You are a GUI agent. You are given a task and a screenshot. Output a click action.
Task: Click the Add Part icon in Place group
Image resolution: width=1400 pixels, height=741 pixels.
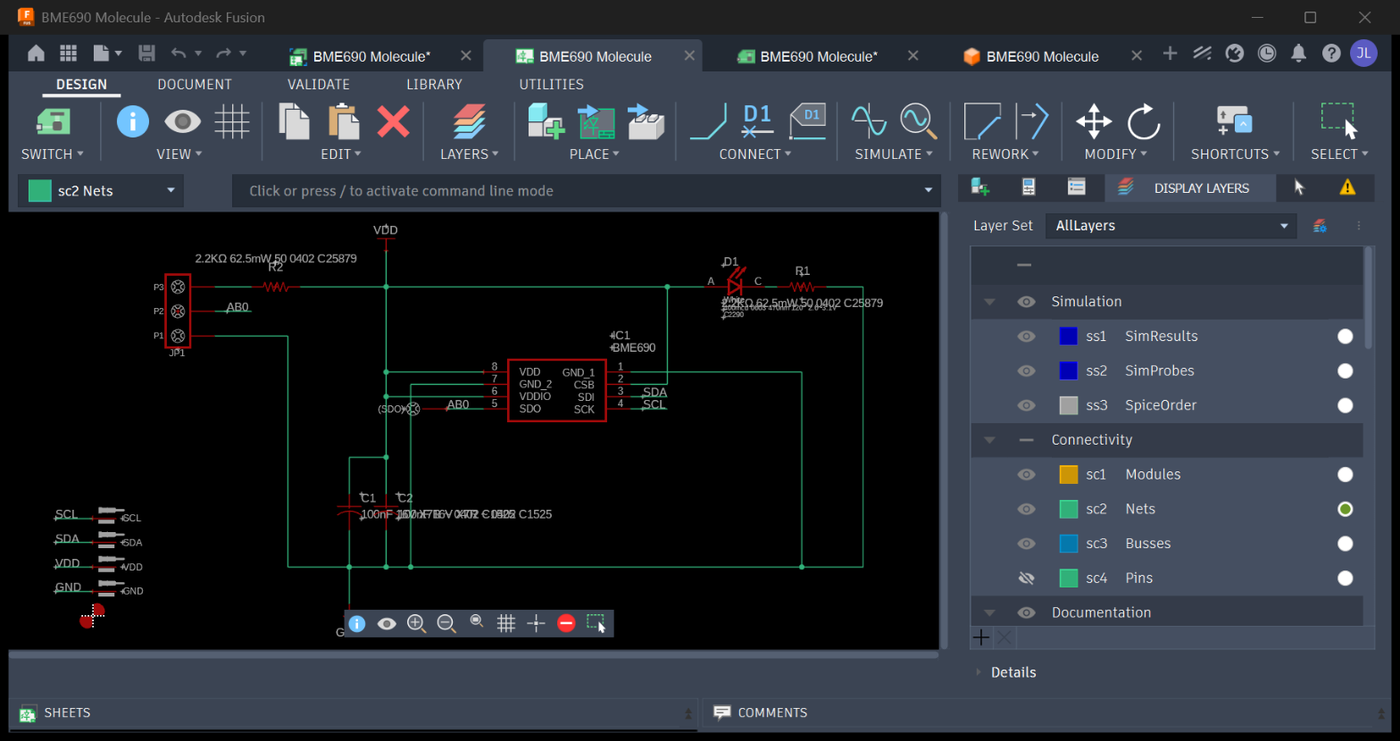pos(546,122)
